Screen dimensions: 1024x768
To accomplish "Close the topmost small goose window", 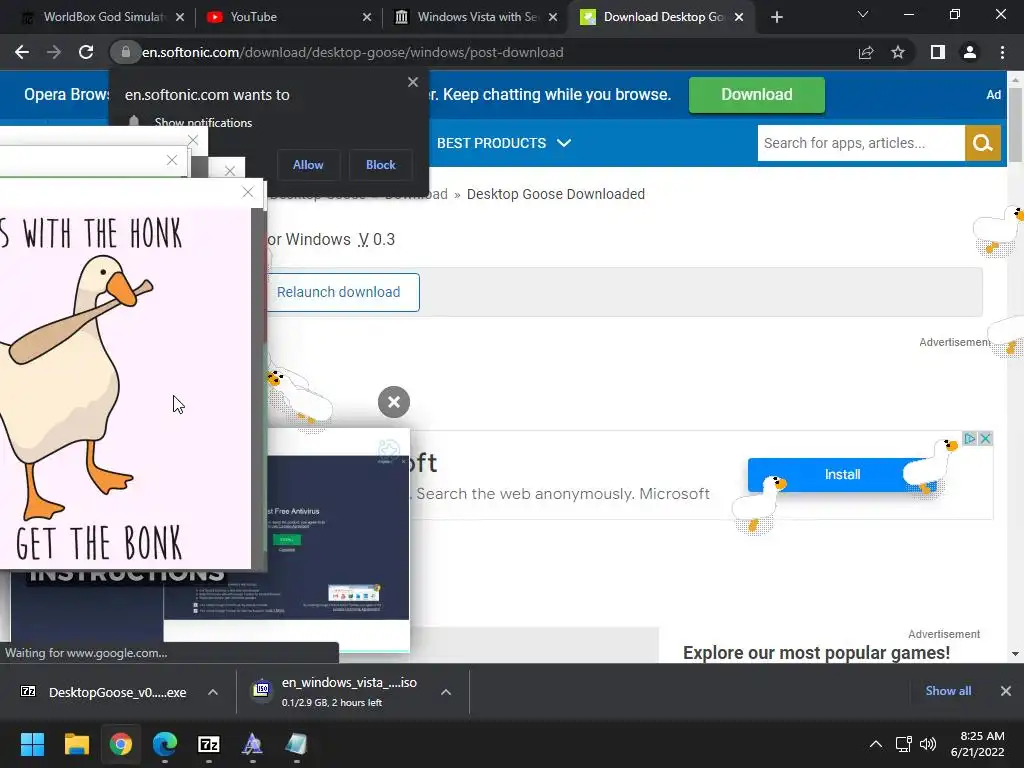I will coord(193,140).
